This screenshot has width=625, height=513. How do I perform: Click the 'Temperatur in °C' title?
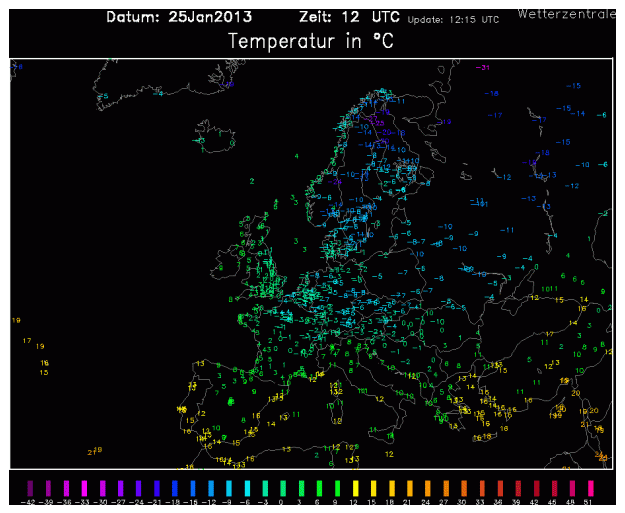tap(311, 42)
